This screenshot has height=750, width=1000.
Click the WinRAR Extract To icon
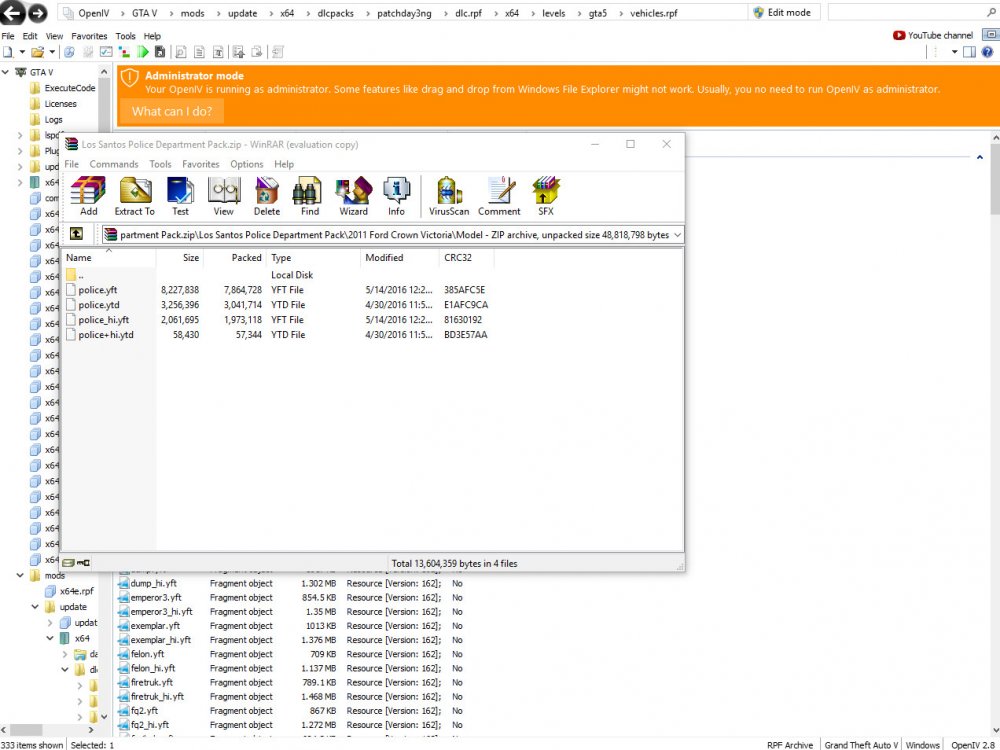[x=135, y=196]
